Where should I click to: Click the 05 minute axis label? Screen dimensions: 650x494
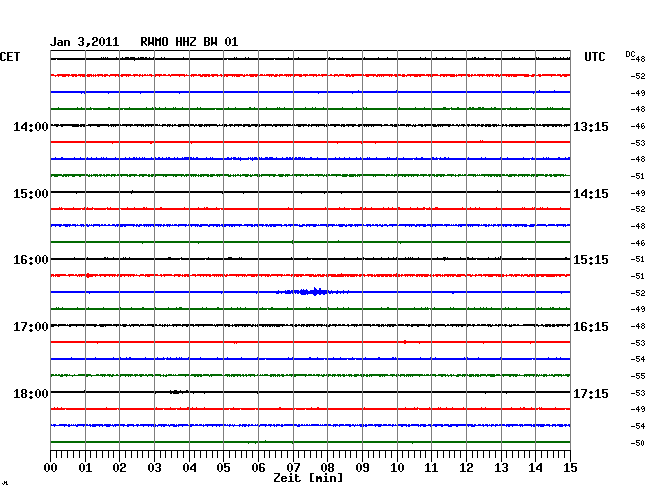[223, 468]
